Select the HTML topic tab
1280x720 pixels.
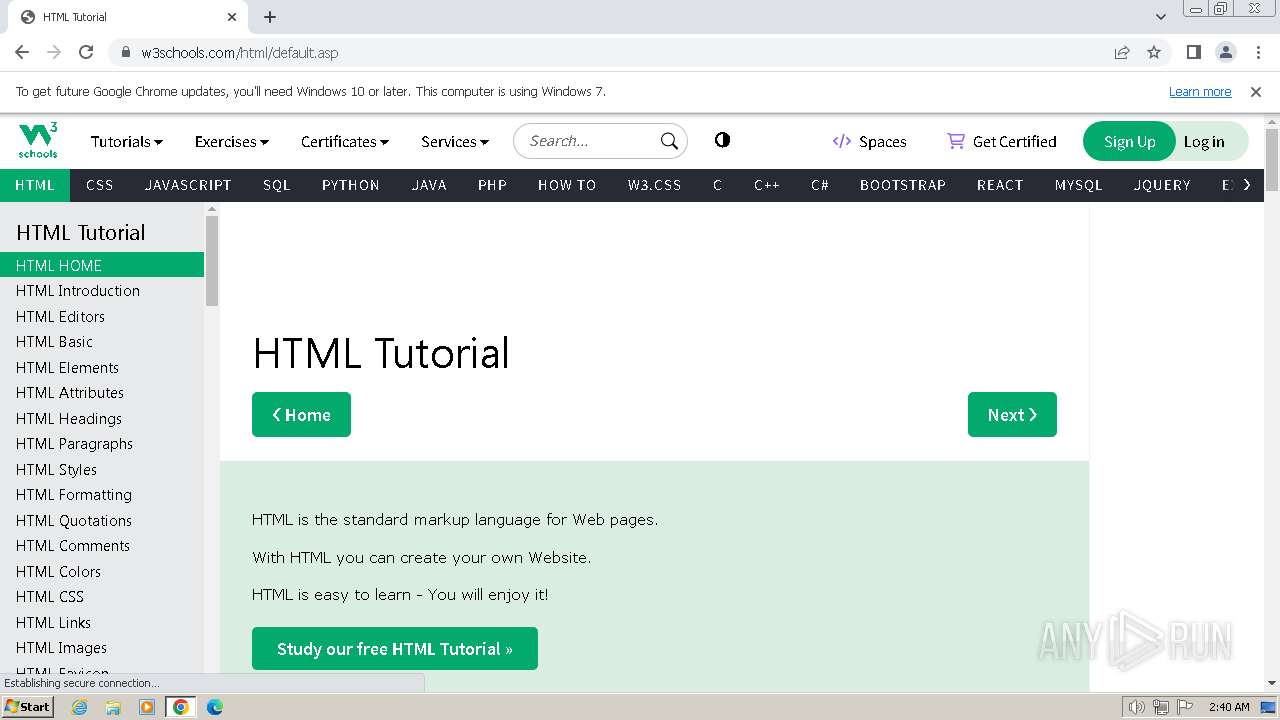[35, 185]
